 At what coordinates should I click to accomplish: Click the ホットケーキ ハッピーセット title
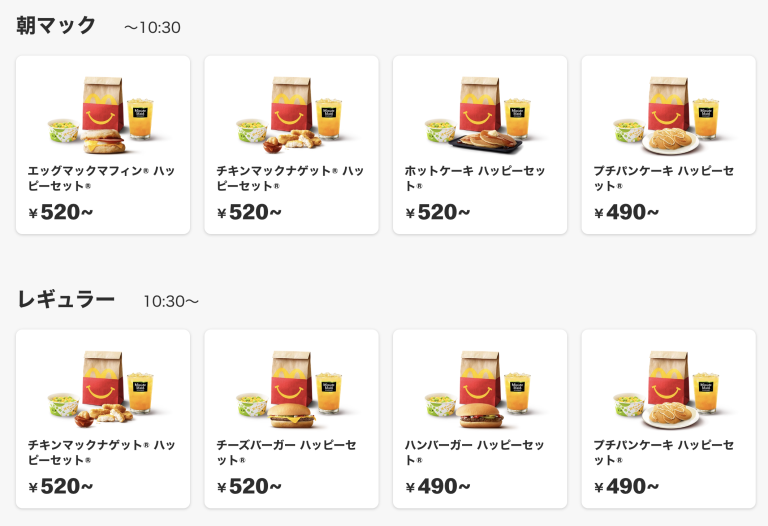click(475, 178)
